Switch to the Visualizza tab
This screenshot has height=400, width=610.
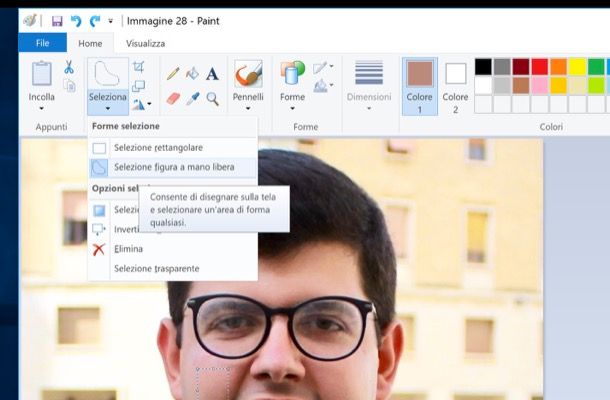point(145,44)
